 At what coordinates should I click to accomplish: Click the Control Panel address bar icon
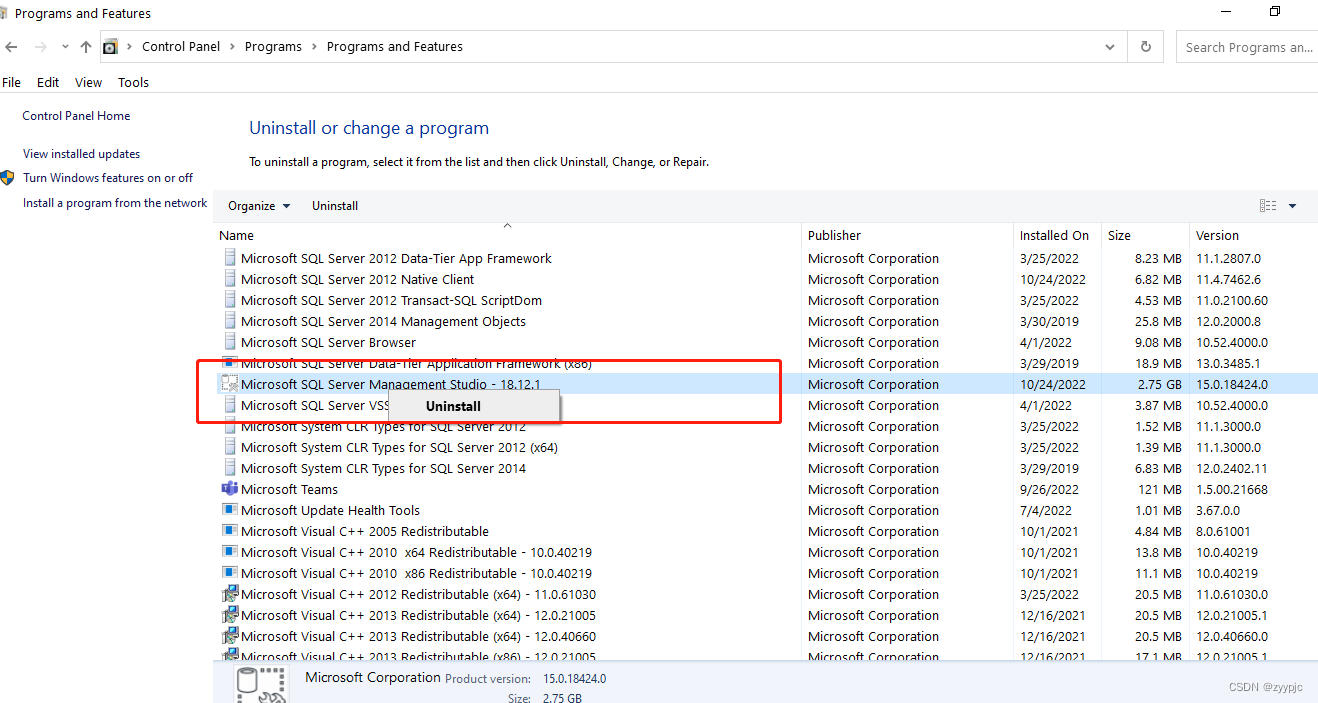click(110, 47)
